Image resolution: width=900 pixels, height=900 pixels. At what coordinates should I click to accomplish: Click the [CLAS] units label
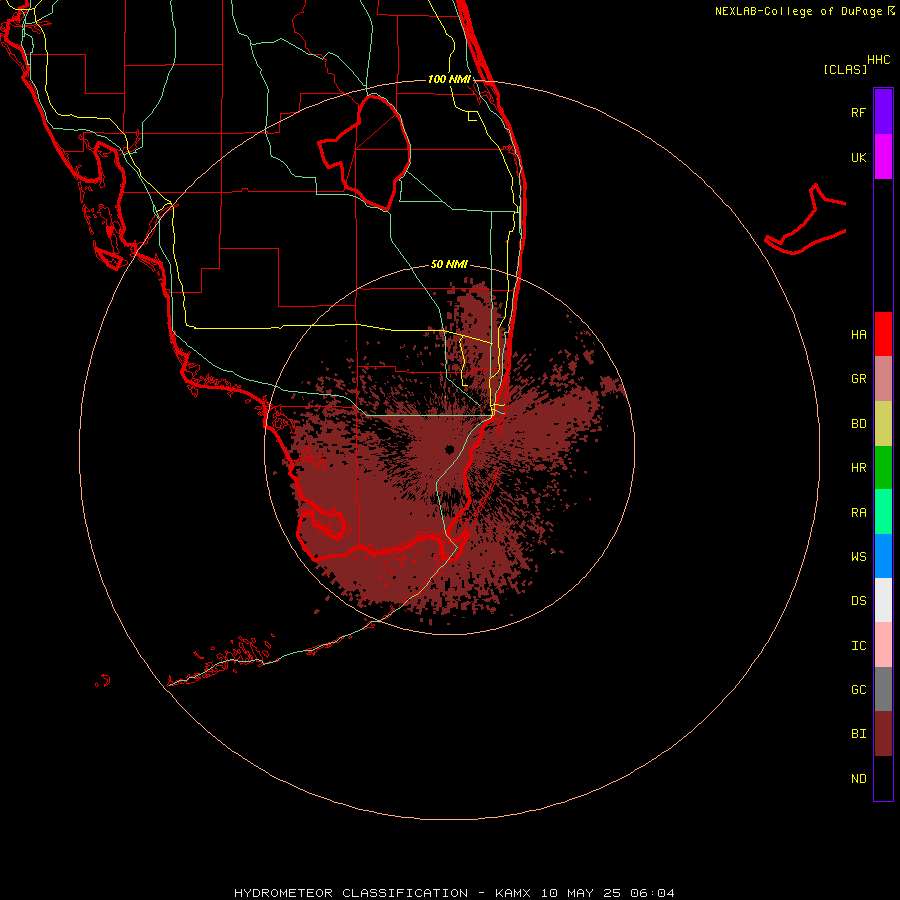coord(845,69)
